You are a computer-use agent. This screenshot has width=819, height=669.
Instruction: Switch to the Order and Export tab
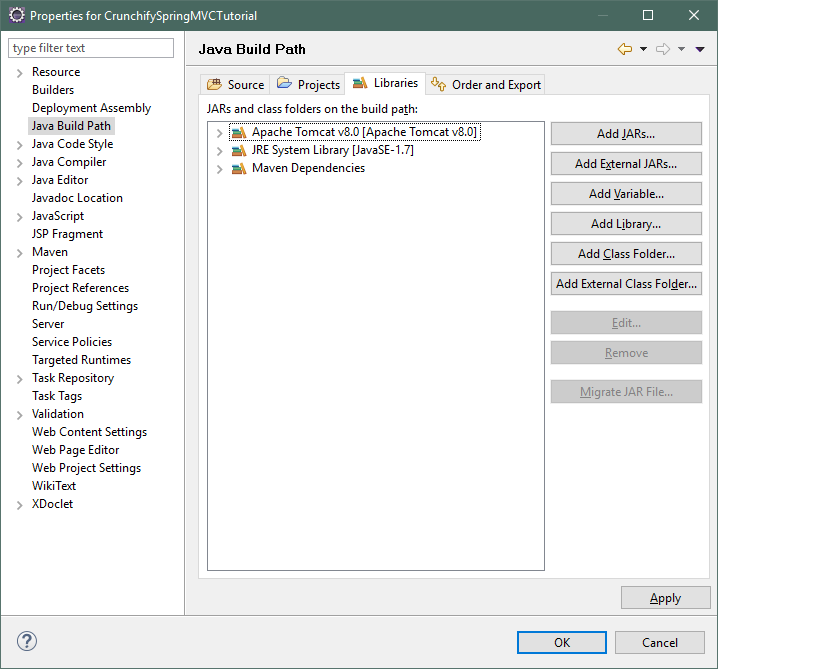[486, 85]
